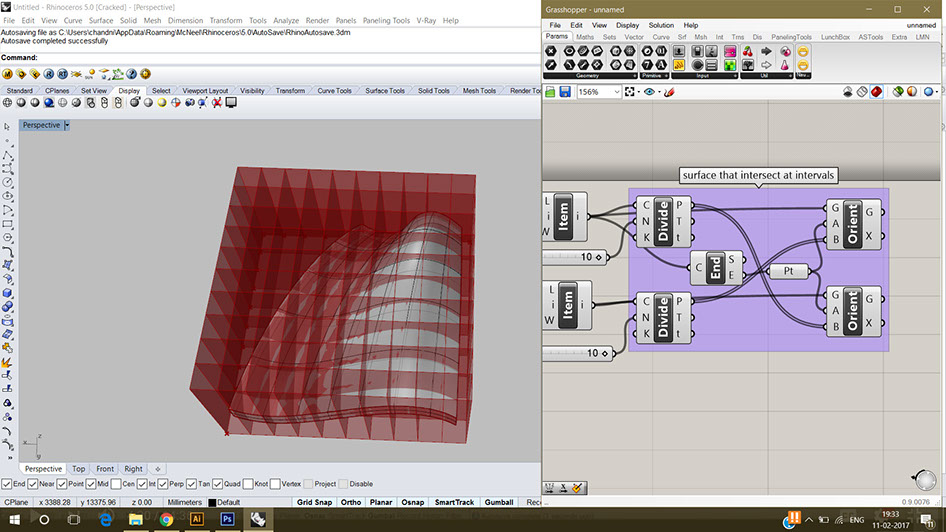Click the red X sphere icon in Display toolbar
Viewport: 946px width, 532px height.
click(217, 103)
